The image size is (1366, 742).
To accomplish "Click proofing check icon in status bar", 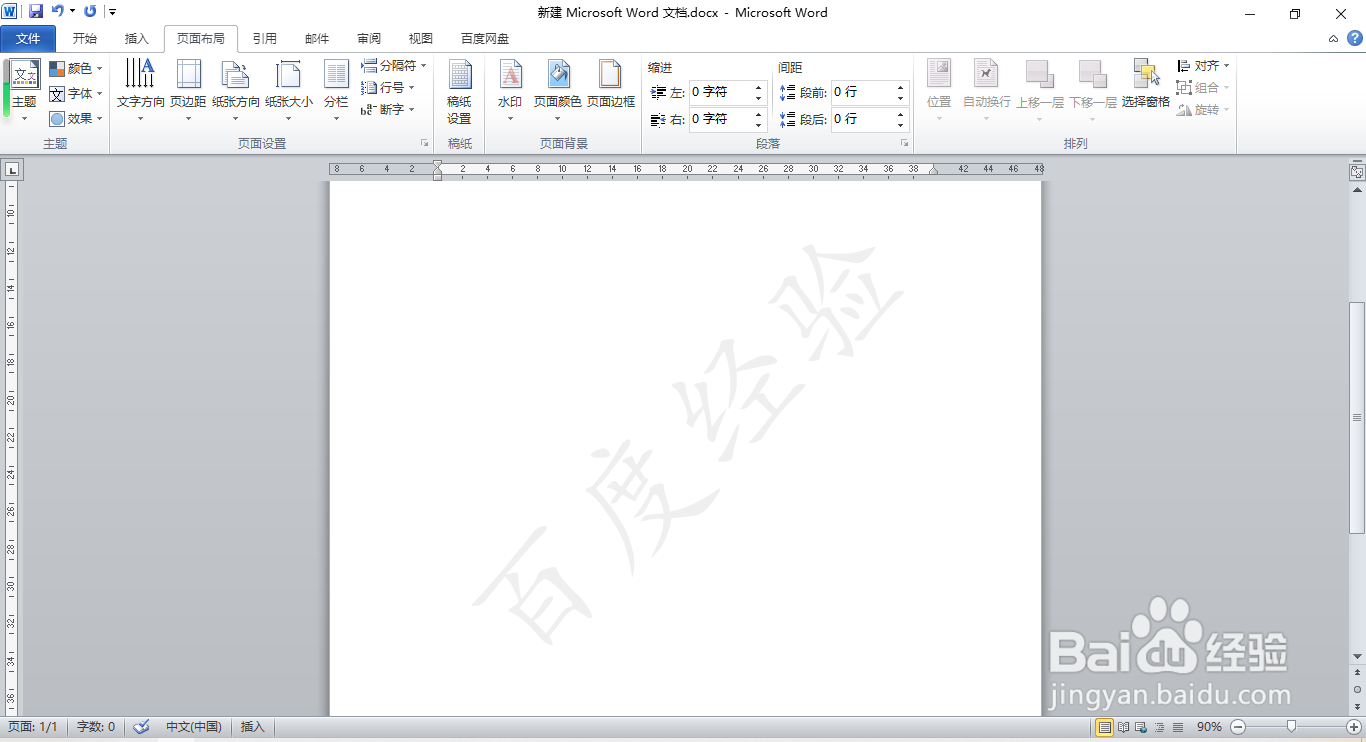I will (141, 727).
